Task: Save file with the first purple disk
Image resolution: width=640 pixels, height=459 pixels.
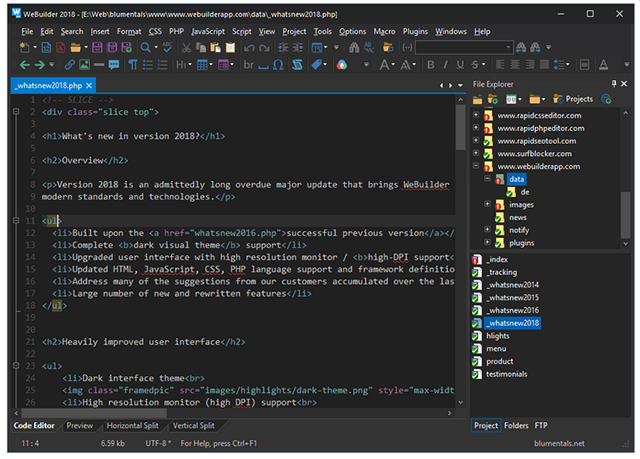Action: pyautogui.click(x=97, y=48)
